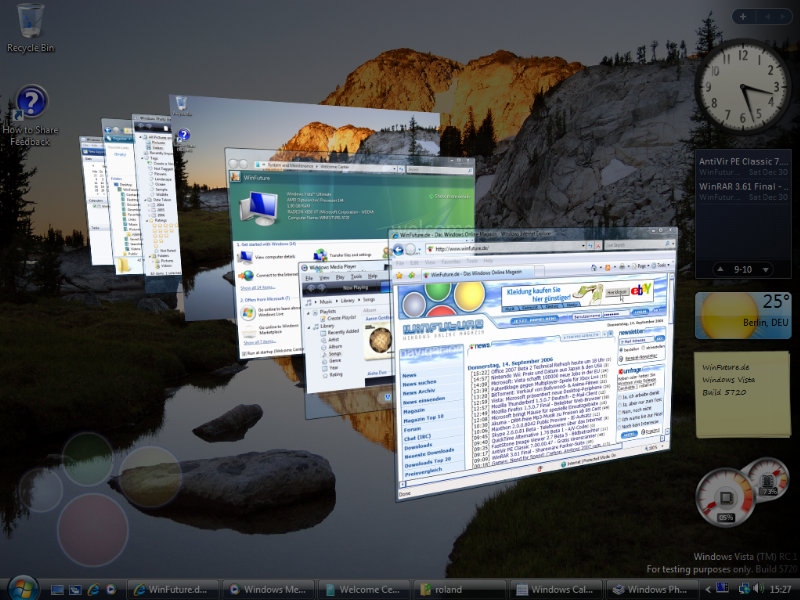Click Switch between windows quick launch icon

pos(75,590)
